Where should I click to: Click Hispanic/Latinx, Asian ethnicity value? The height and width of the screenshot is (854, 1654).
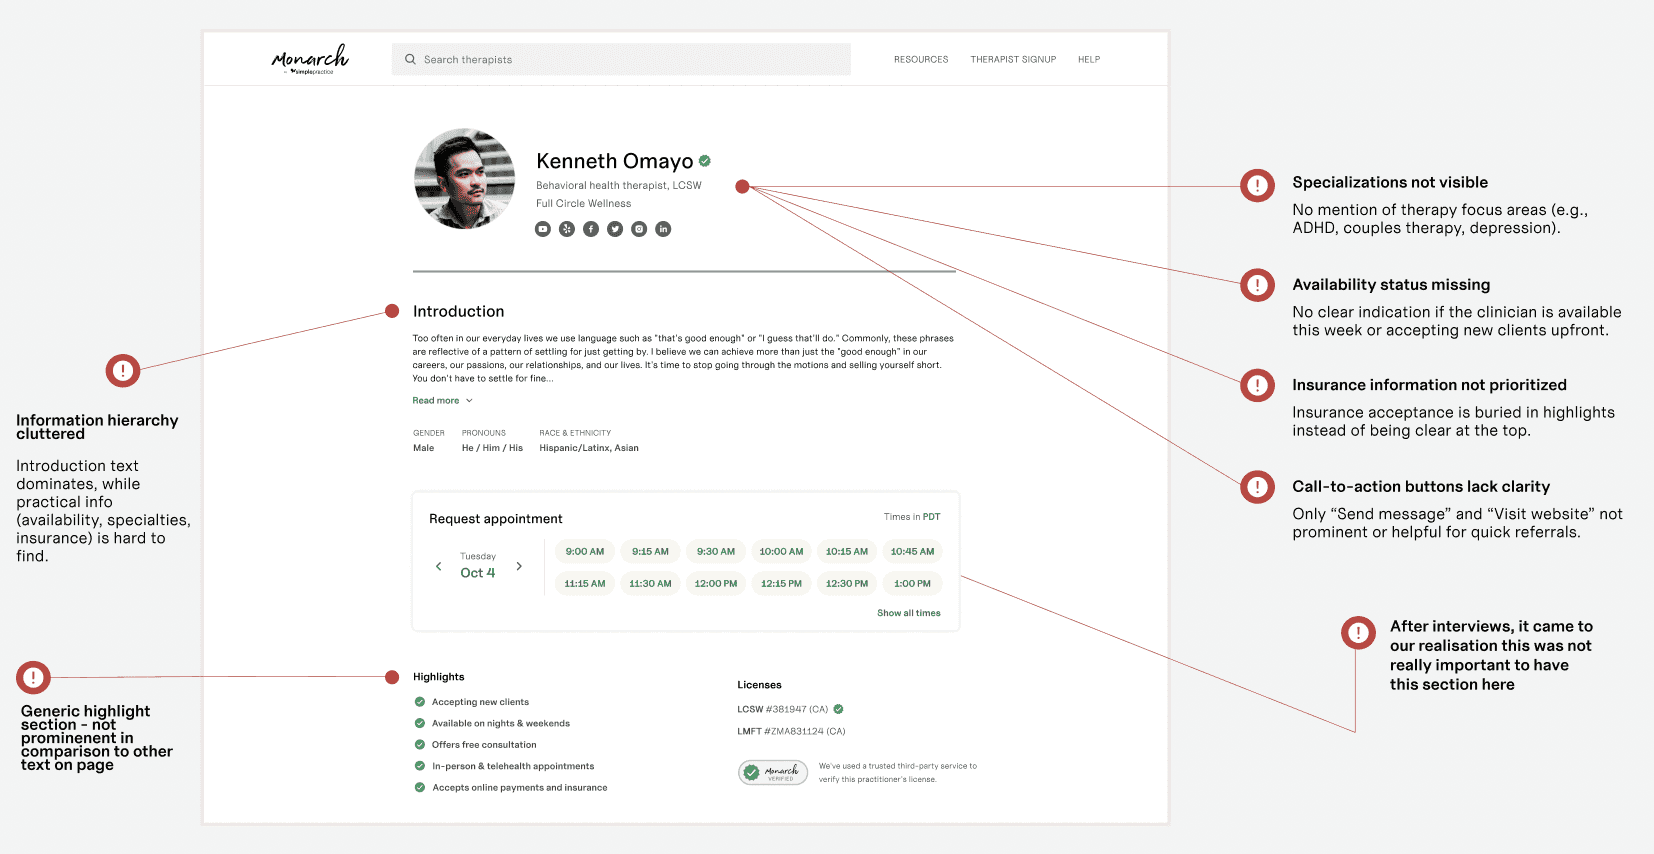click(x=589, y=448)
